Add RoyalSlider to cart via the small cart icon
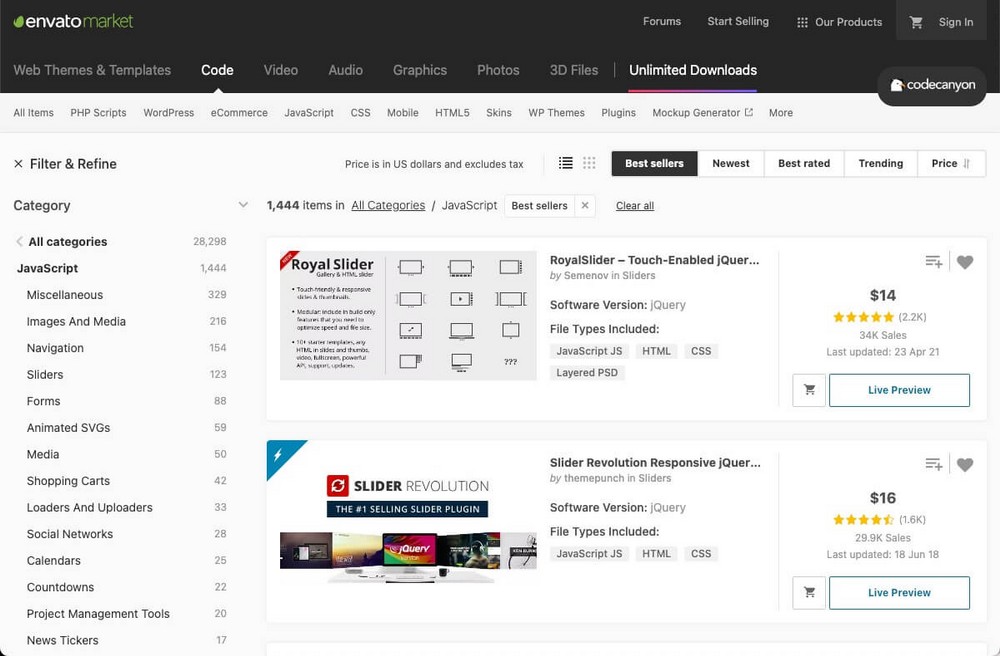This screenshot has width=1000, height=656. tap(809, 390)
